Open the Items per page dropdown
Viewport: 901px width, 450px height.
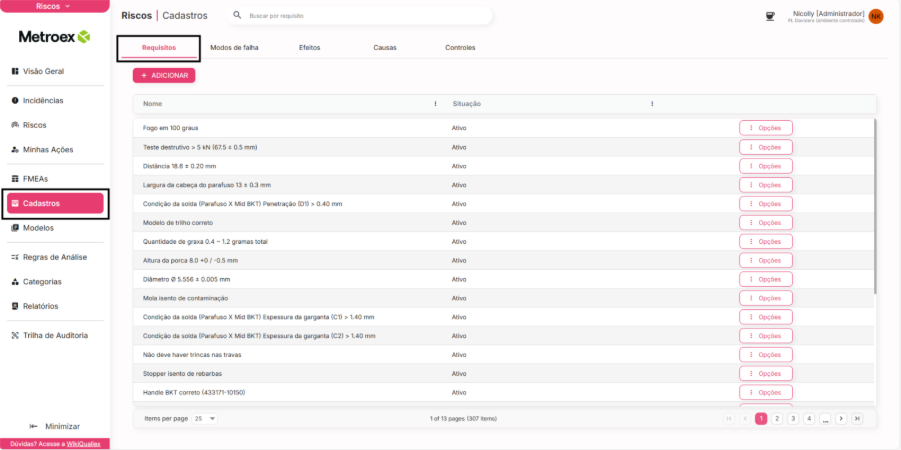[x=205, y=418]
